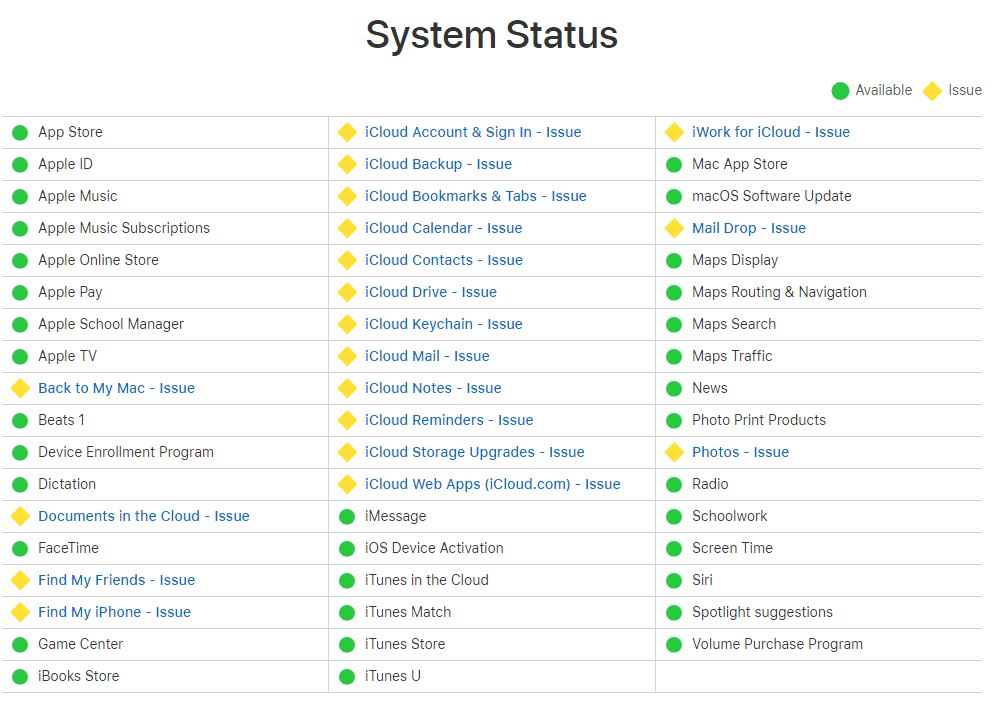Click the green dot beside Apple Music Subscriptions
This screenshot has height=706, width=995.
[20, 228]
